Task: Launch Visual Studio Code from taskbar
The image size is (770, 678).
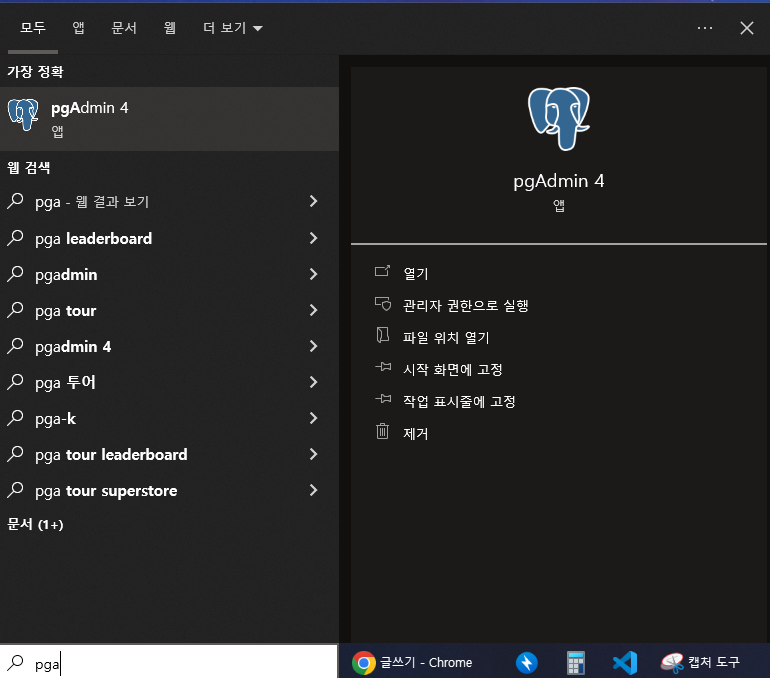Action: tap(625, 663)
